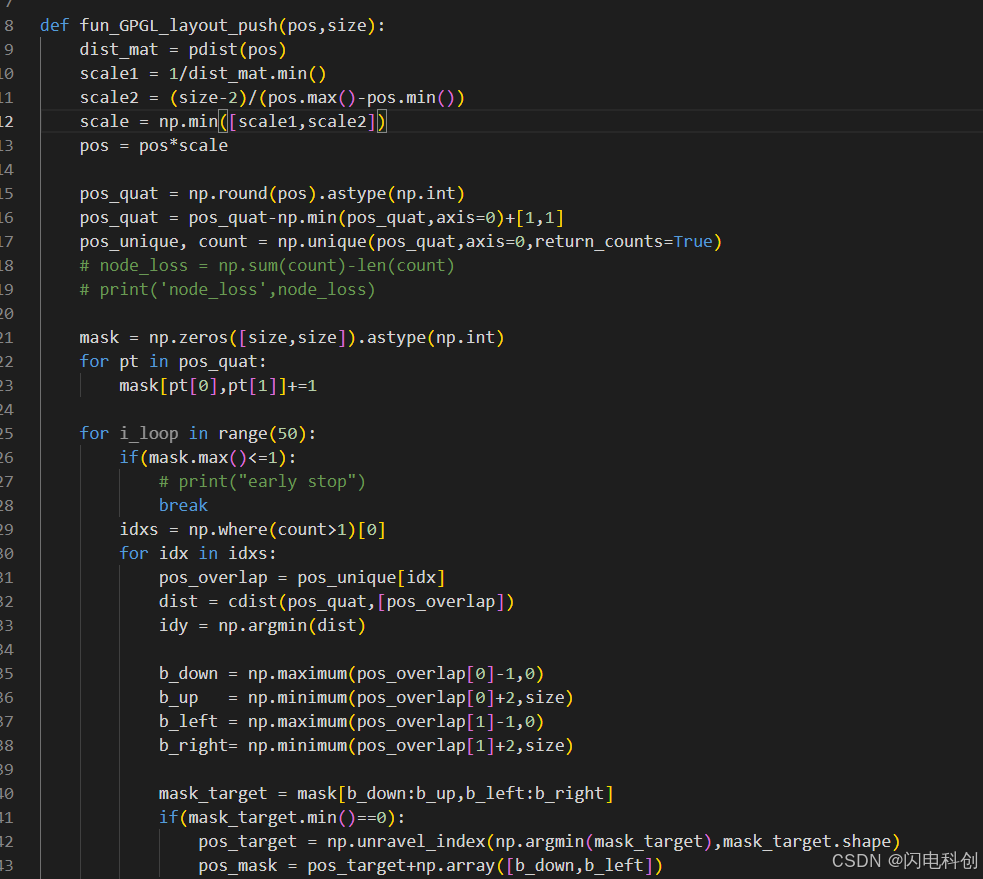Screen dimensions: 983x879
Task: Click the 'pos_mask = pos_target+np.array' line
Action: point(430,866)
